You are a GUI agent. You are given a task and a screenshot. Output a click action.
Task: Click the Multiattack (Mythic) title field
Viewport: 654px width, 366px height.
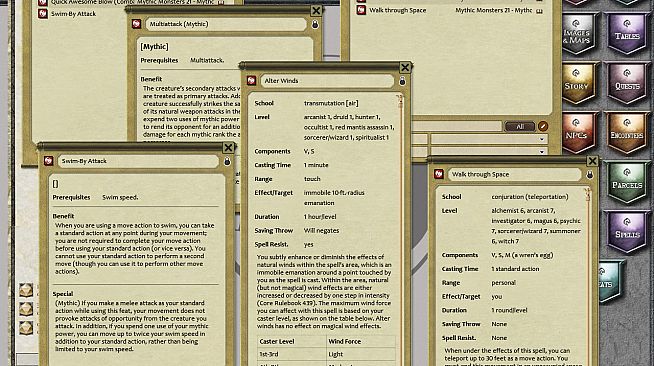pos(226,24)
